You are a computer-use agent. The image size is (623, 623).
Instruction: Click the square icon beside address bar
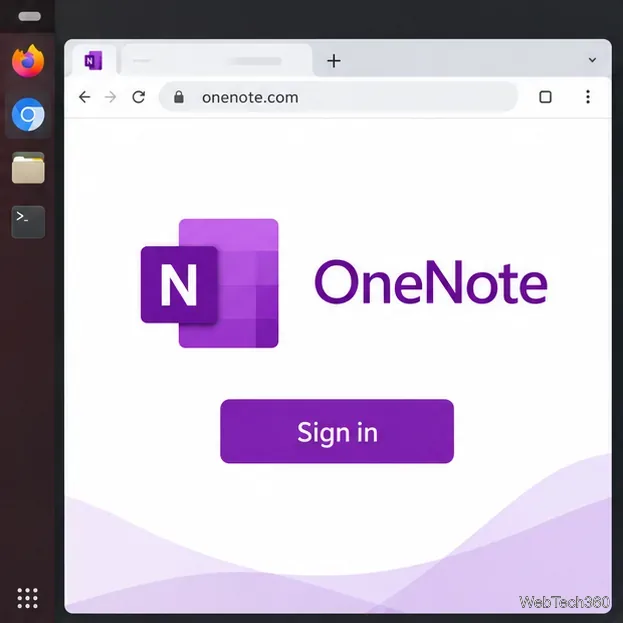pos(545,97)
